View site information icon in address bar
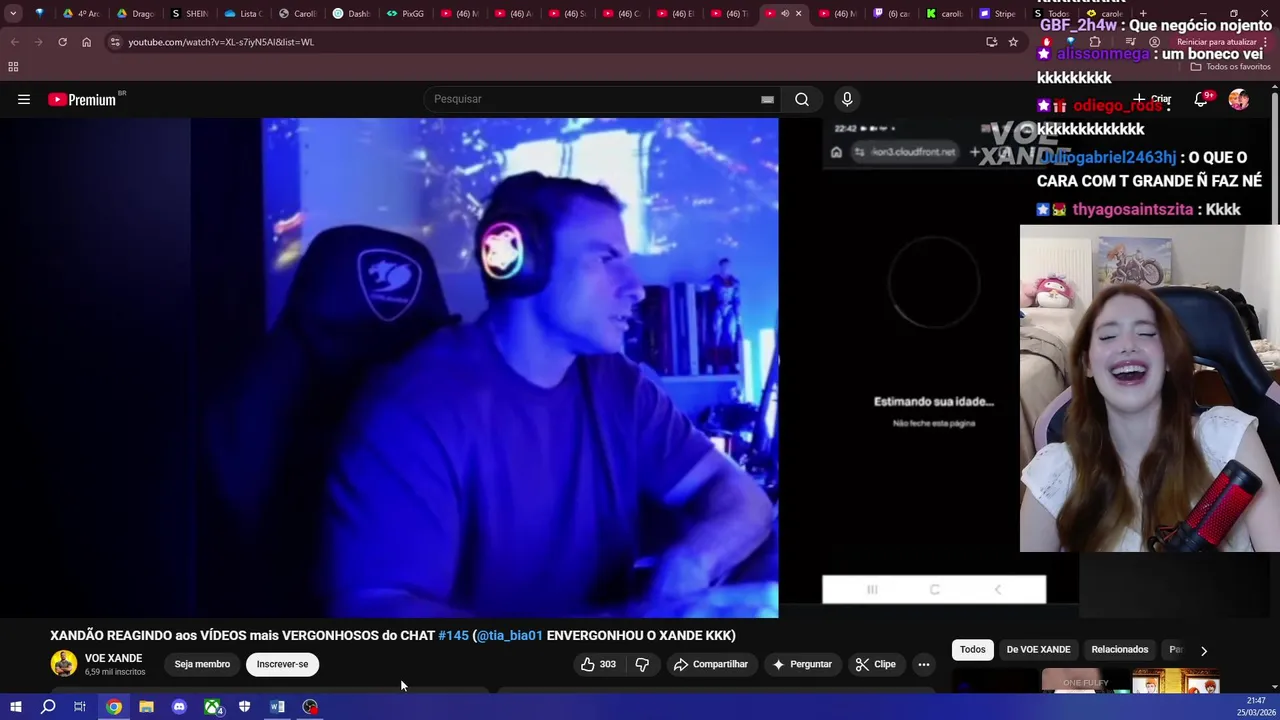This screenshot has height=720, width=1280. coord(115,42)
